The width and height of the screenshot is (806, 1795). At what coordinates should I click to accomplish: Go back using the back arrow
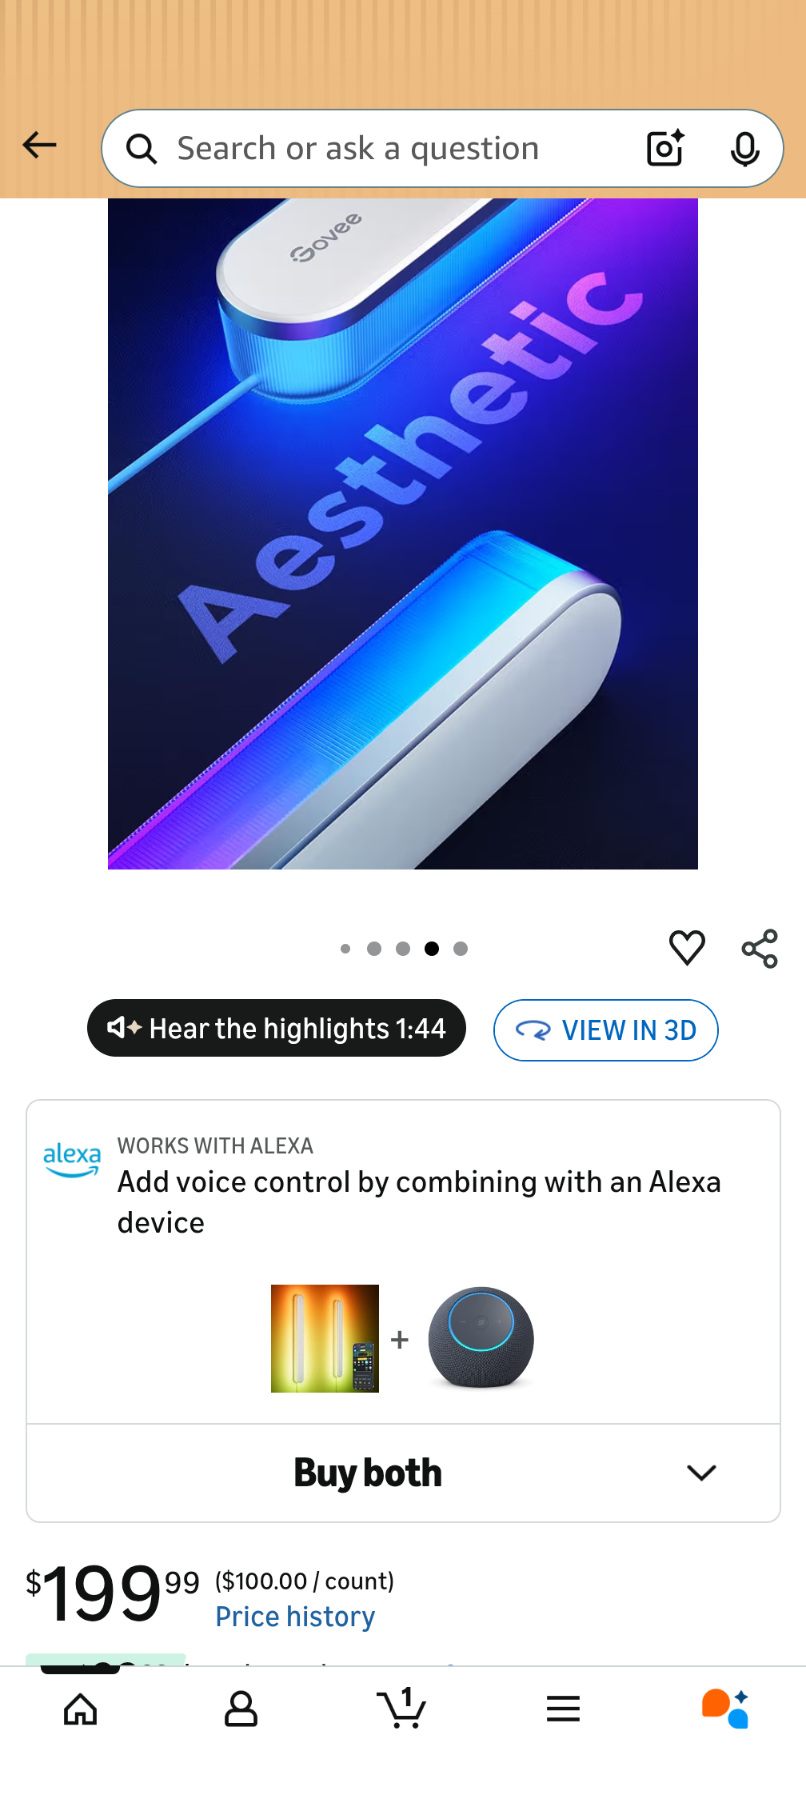pos(40,146)
